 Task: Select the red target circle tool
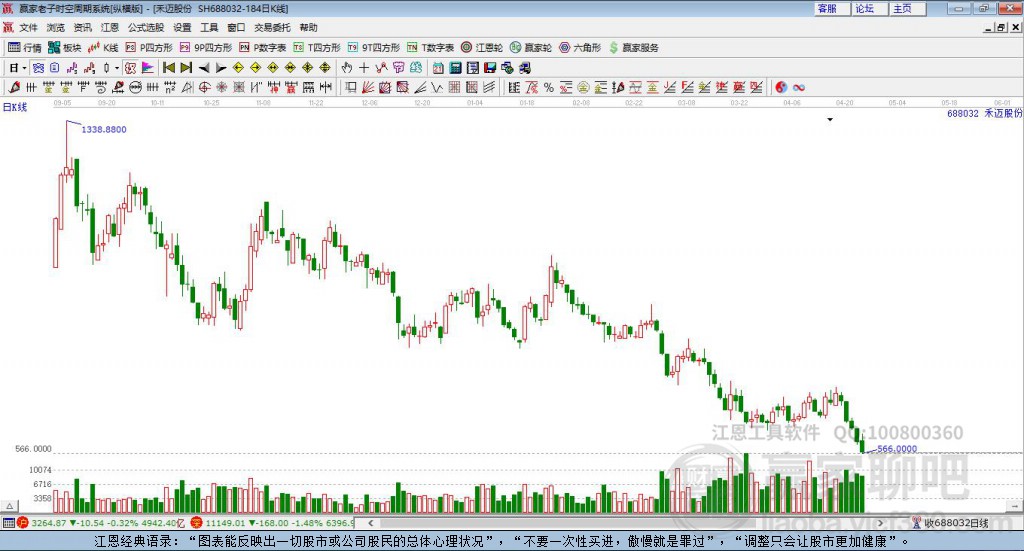click(x=204, y=87)
